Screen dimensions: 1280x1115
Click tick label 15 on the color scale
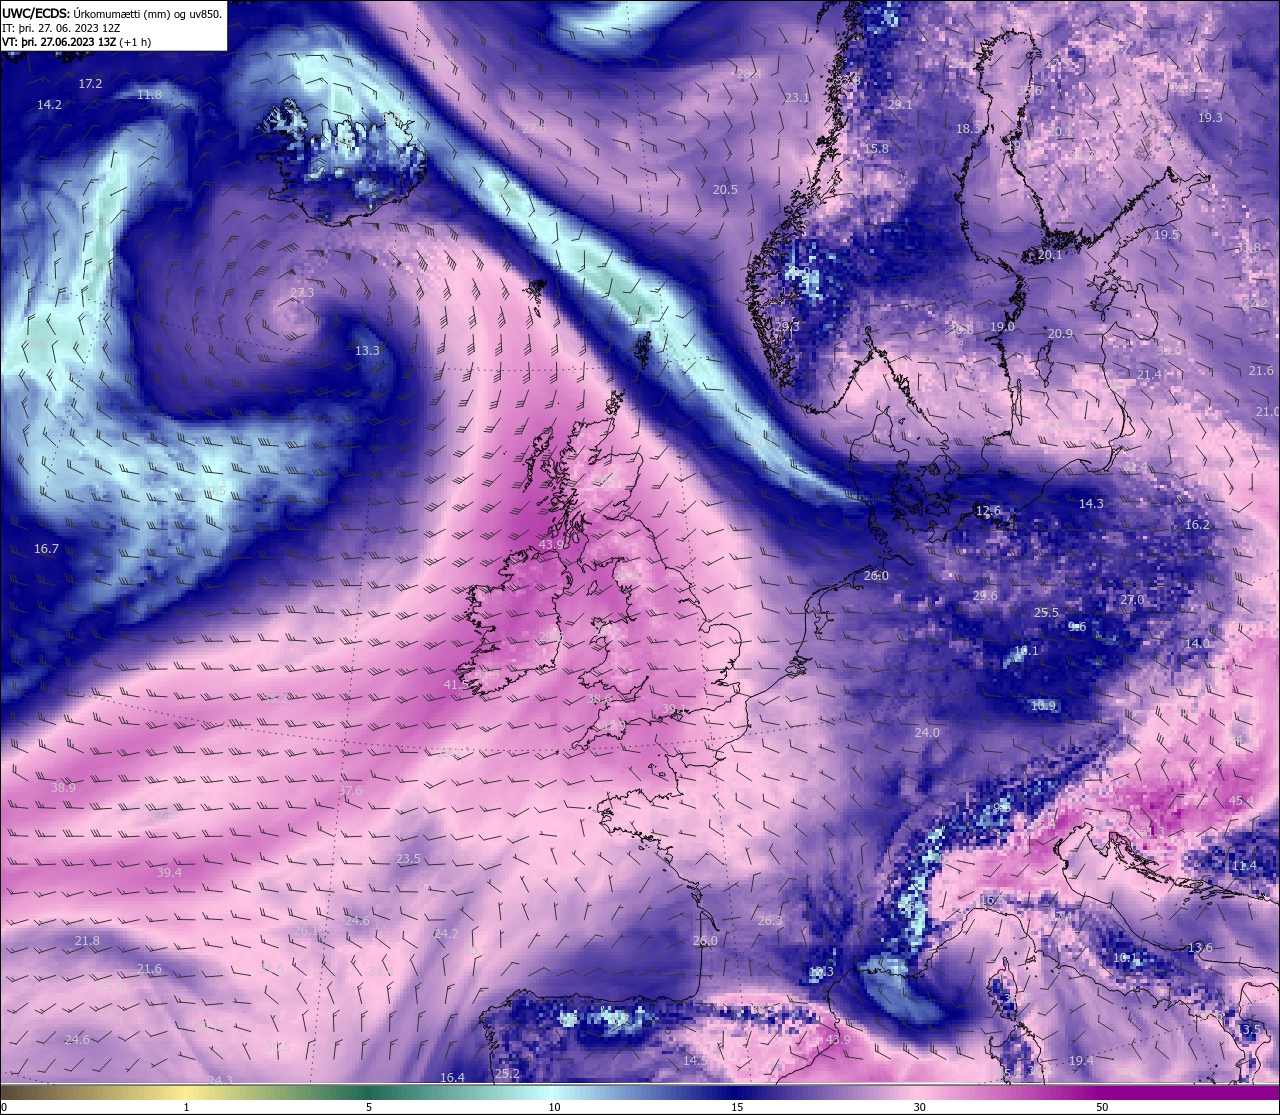pyautogui.click(x=737, y=1107)
